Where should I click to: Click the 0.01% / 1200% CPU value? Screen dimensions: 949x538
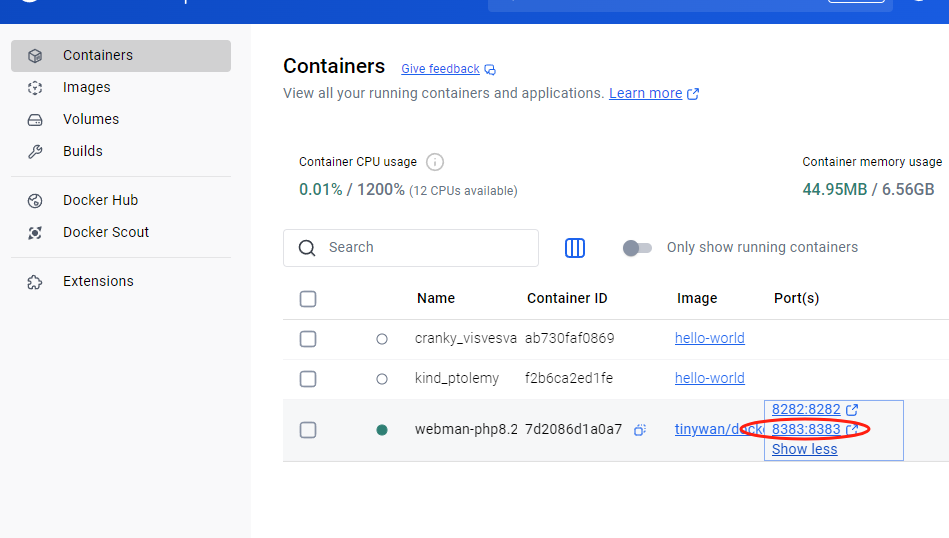pyautogui.click(x=352, y=189)
